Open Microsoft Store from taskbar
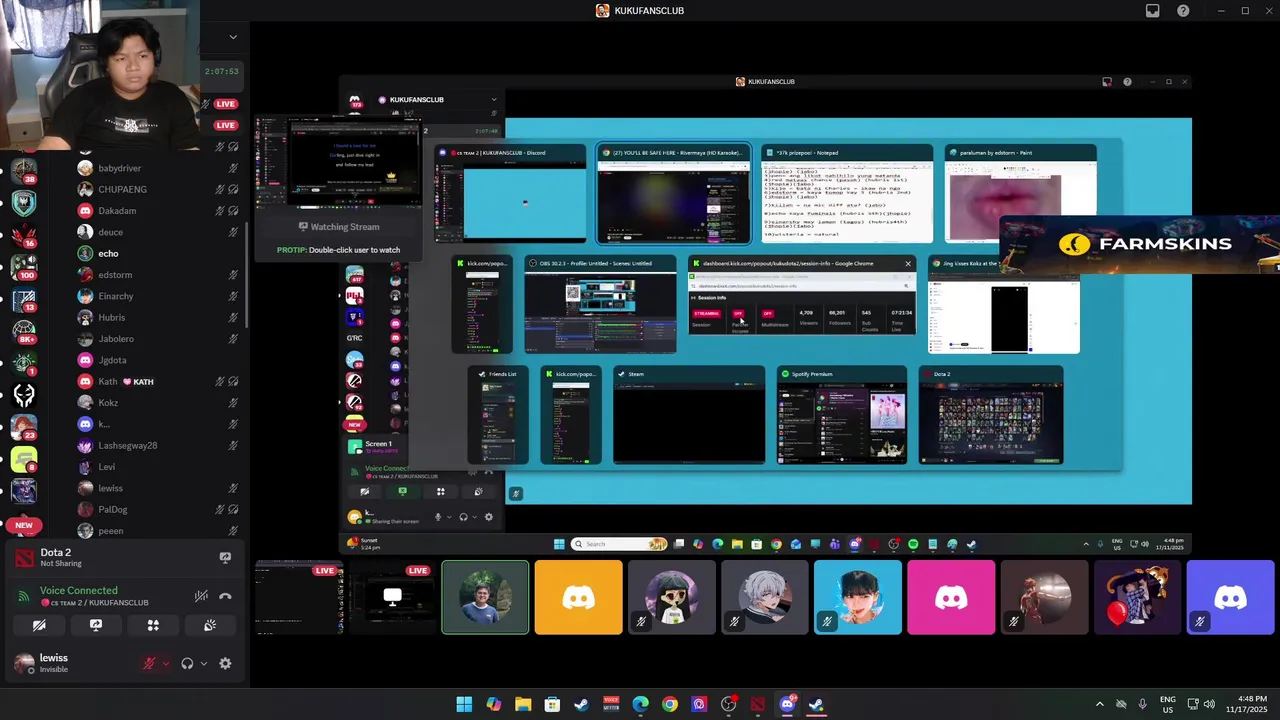The width and height of the screenshot is (1280, 720). [552, 704]
